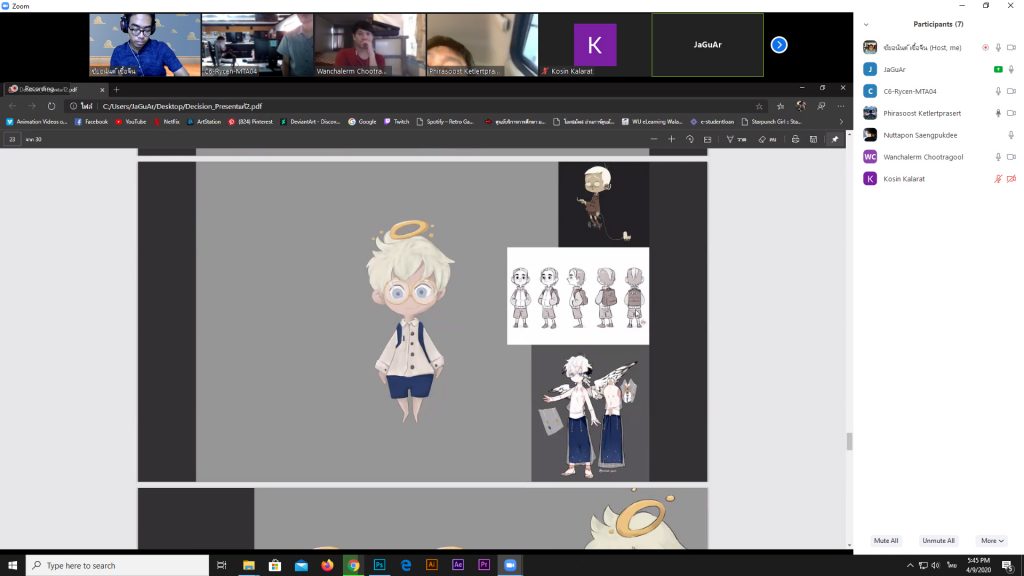1024x576 pixels.
Task: Toggle C6-Rycen-MTA04's microphone
Action: (x=997, y=91)
